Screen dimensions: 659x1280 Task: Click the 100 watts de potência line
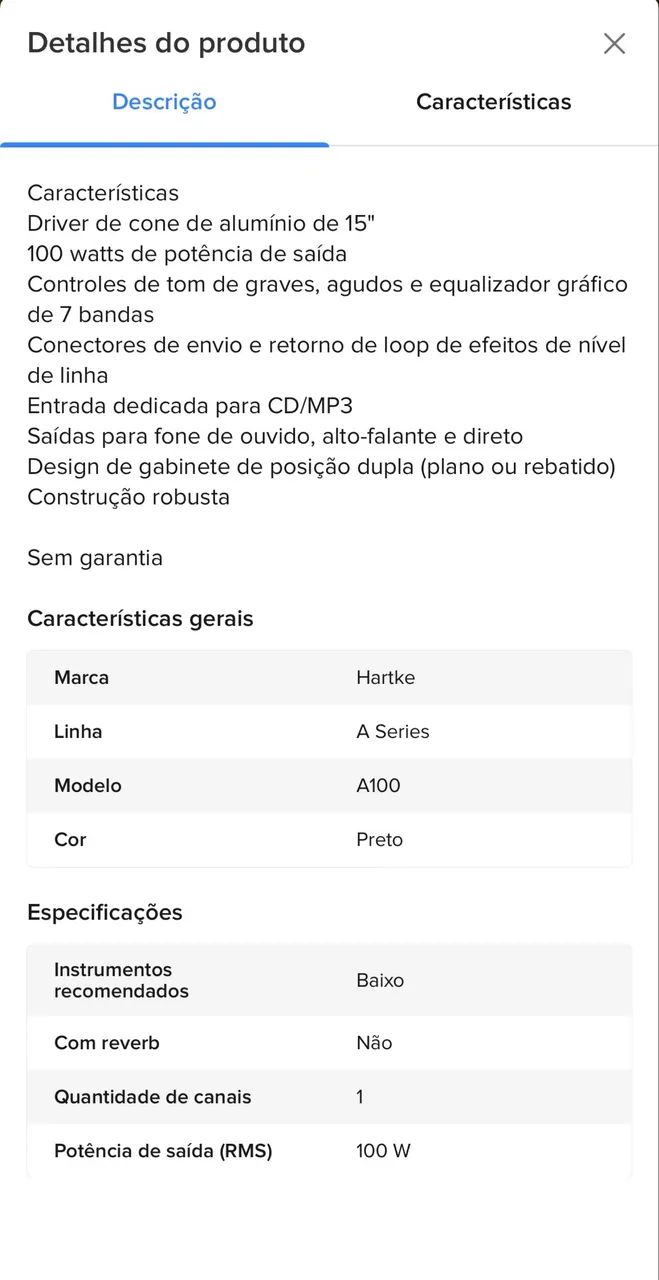[x=187, y=254]
